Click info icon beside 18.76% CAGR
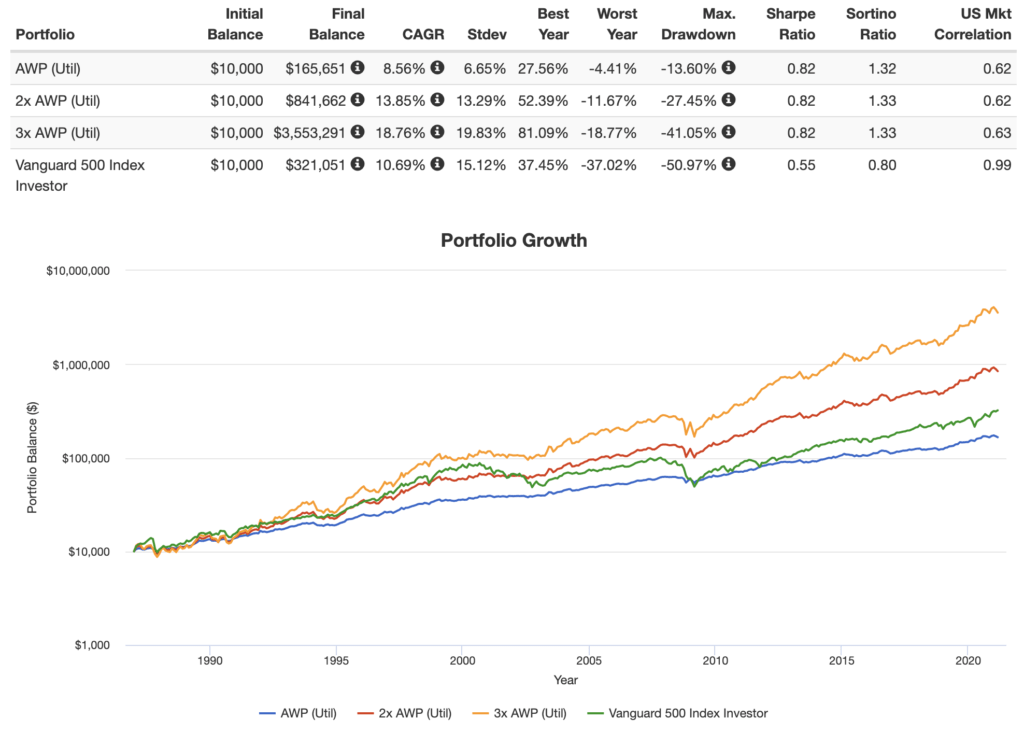The width and height of the screenshot is (1024, 733). coord(439,132)
